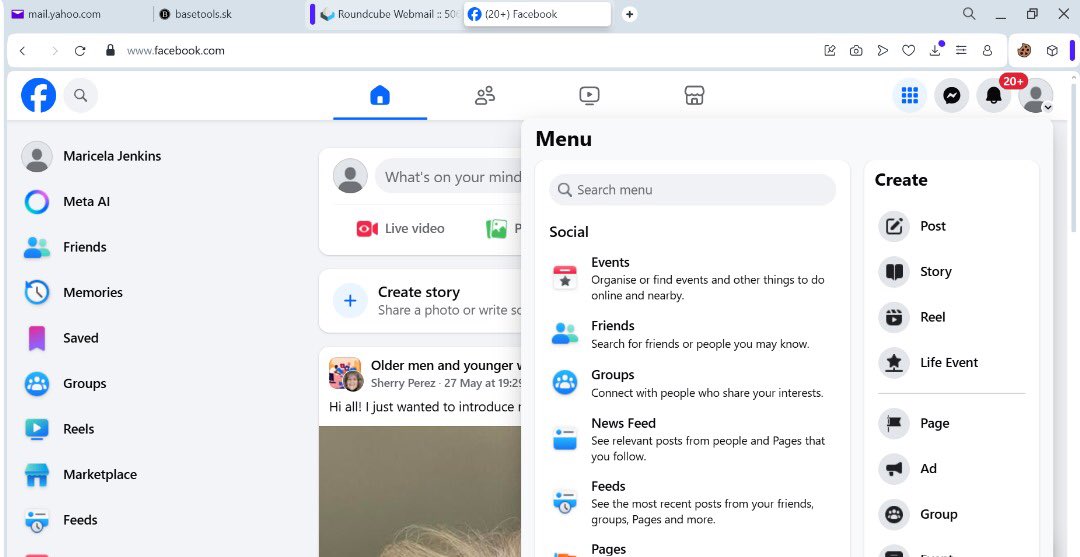Reload the current page
Screen dimensions: 1080x557
click(x=80, y=50)
